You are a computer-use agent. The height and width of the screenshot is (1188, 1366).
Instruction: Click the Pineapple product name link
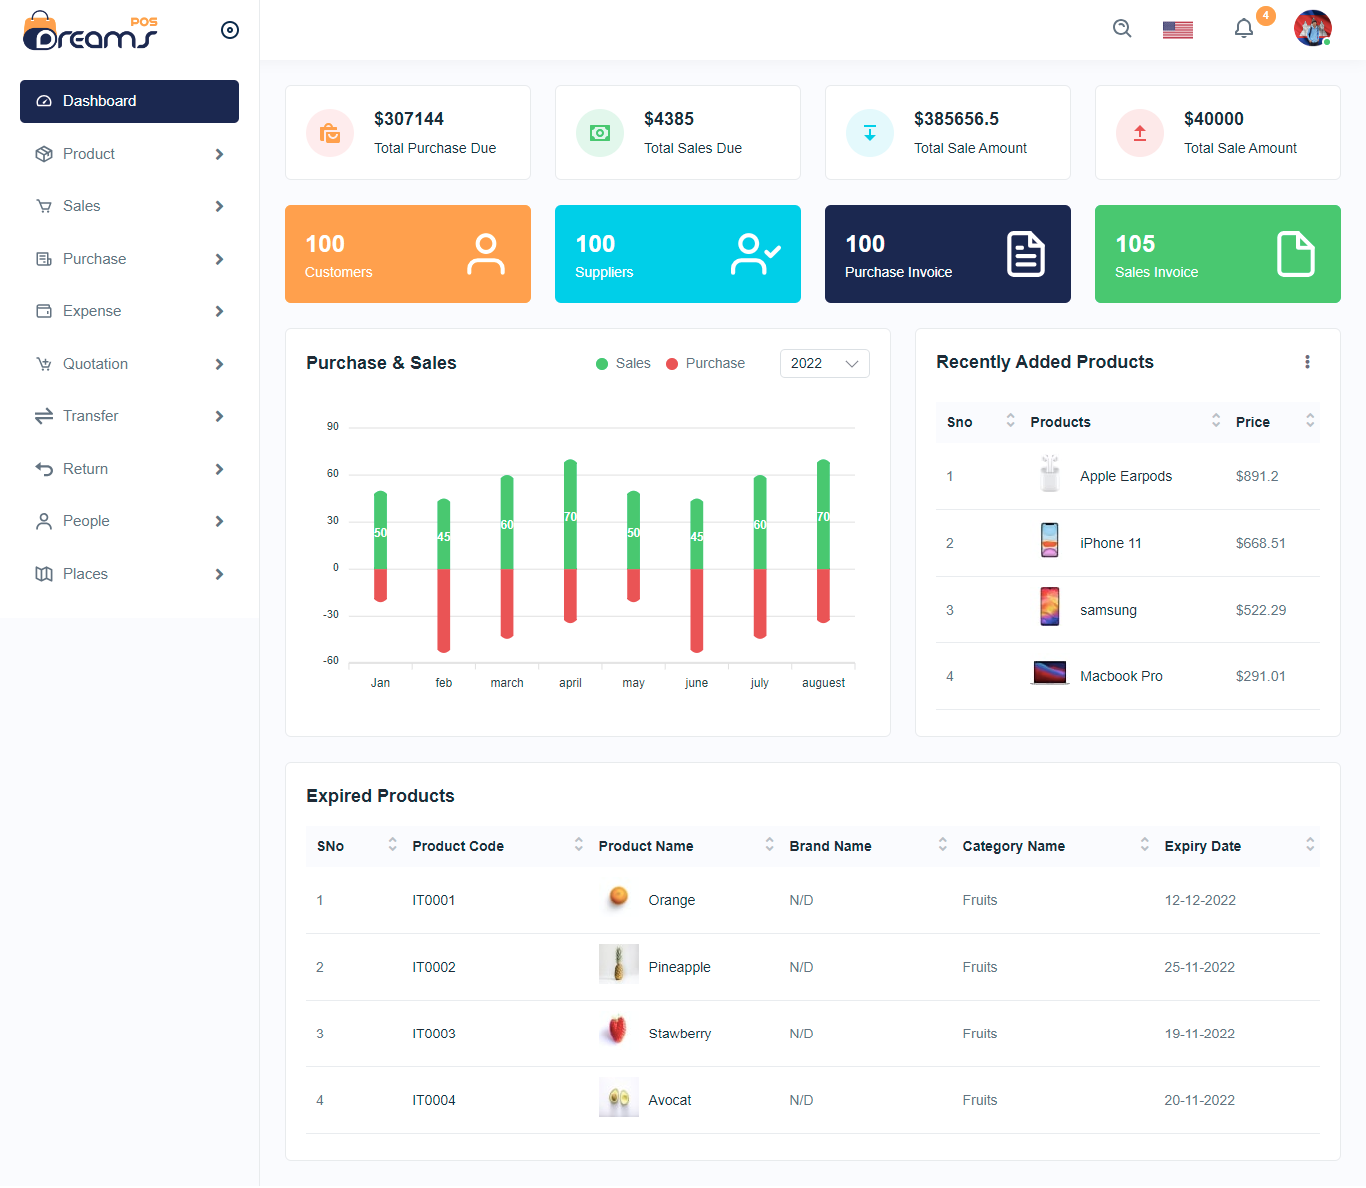click(x=679, y=967)
